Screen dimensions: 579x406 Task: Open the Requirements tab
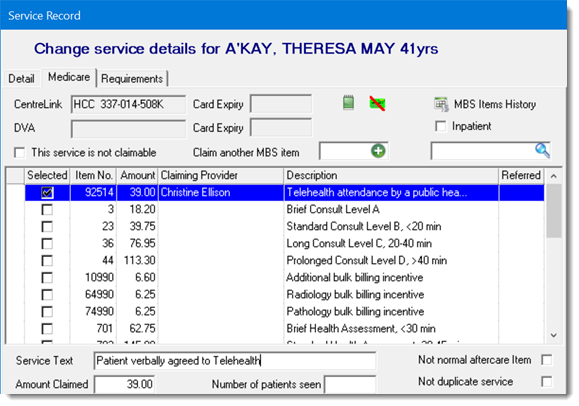click(x=132, y=79)
